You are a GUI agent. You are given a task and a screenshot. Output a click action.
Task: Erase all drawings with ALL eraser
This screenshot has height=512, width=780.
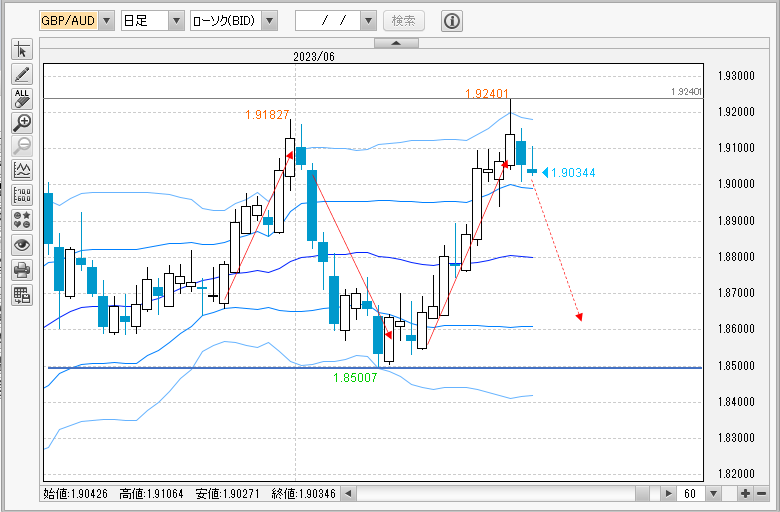coord(22,99)
